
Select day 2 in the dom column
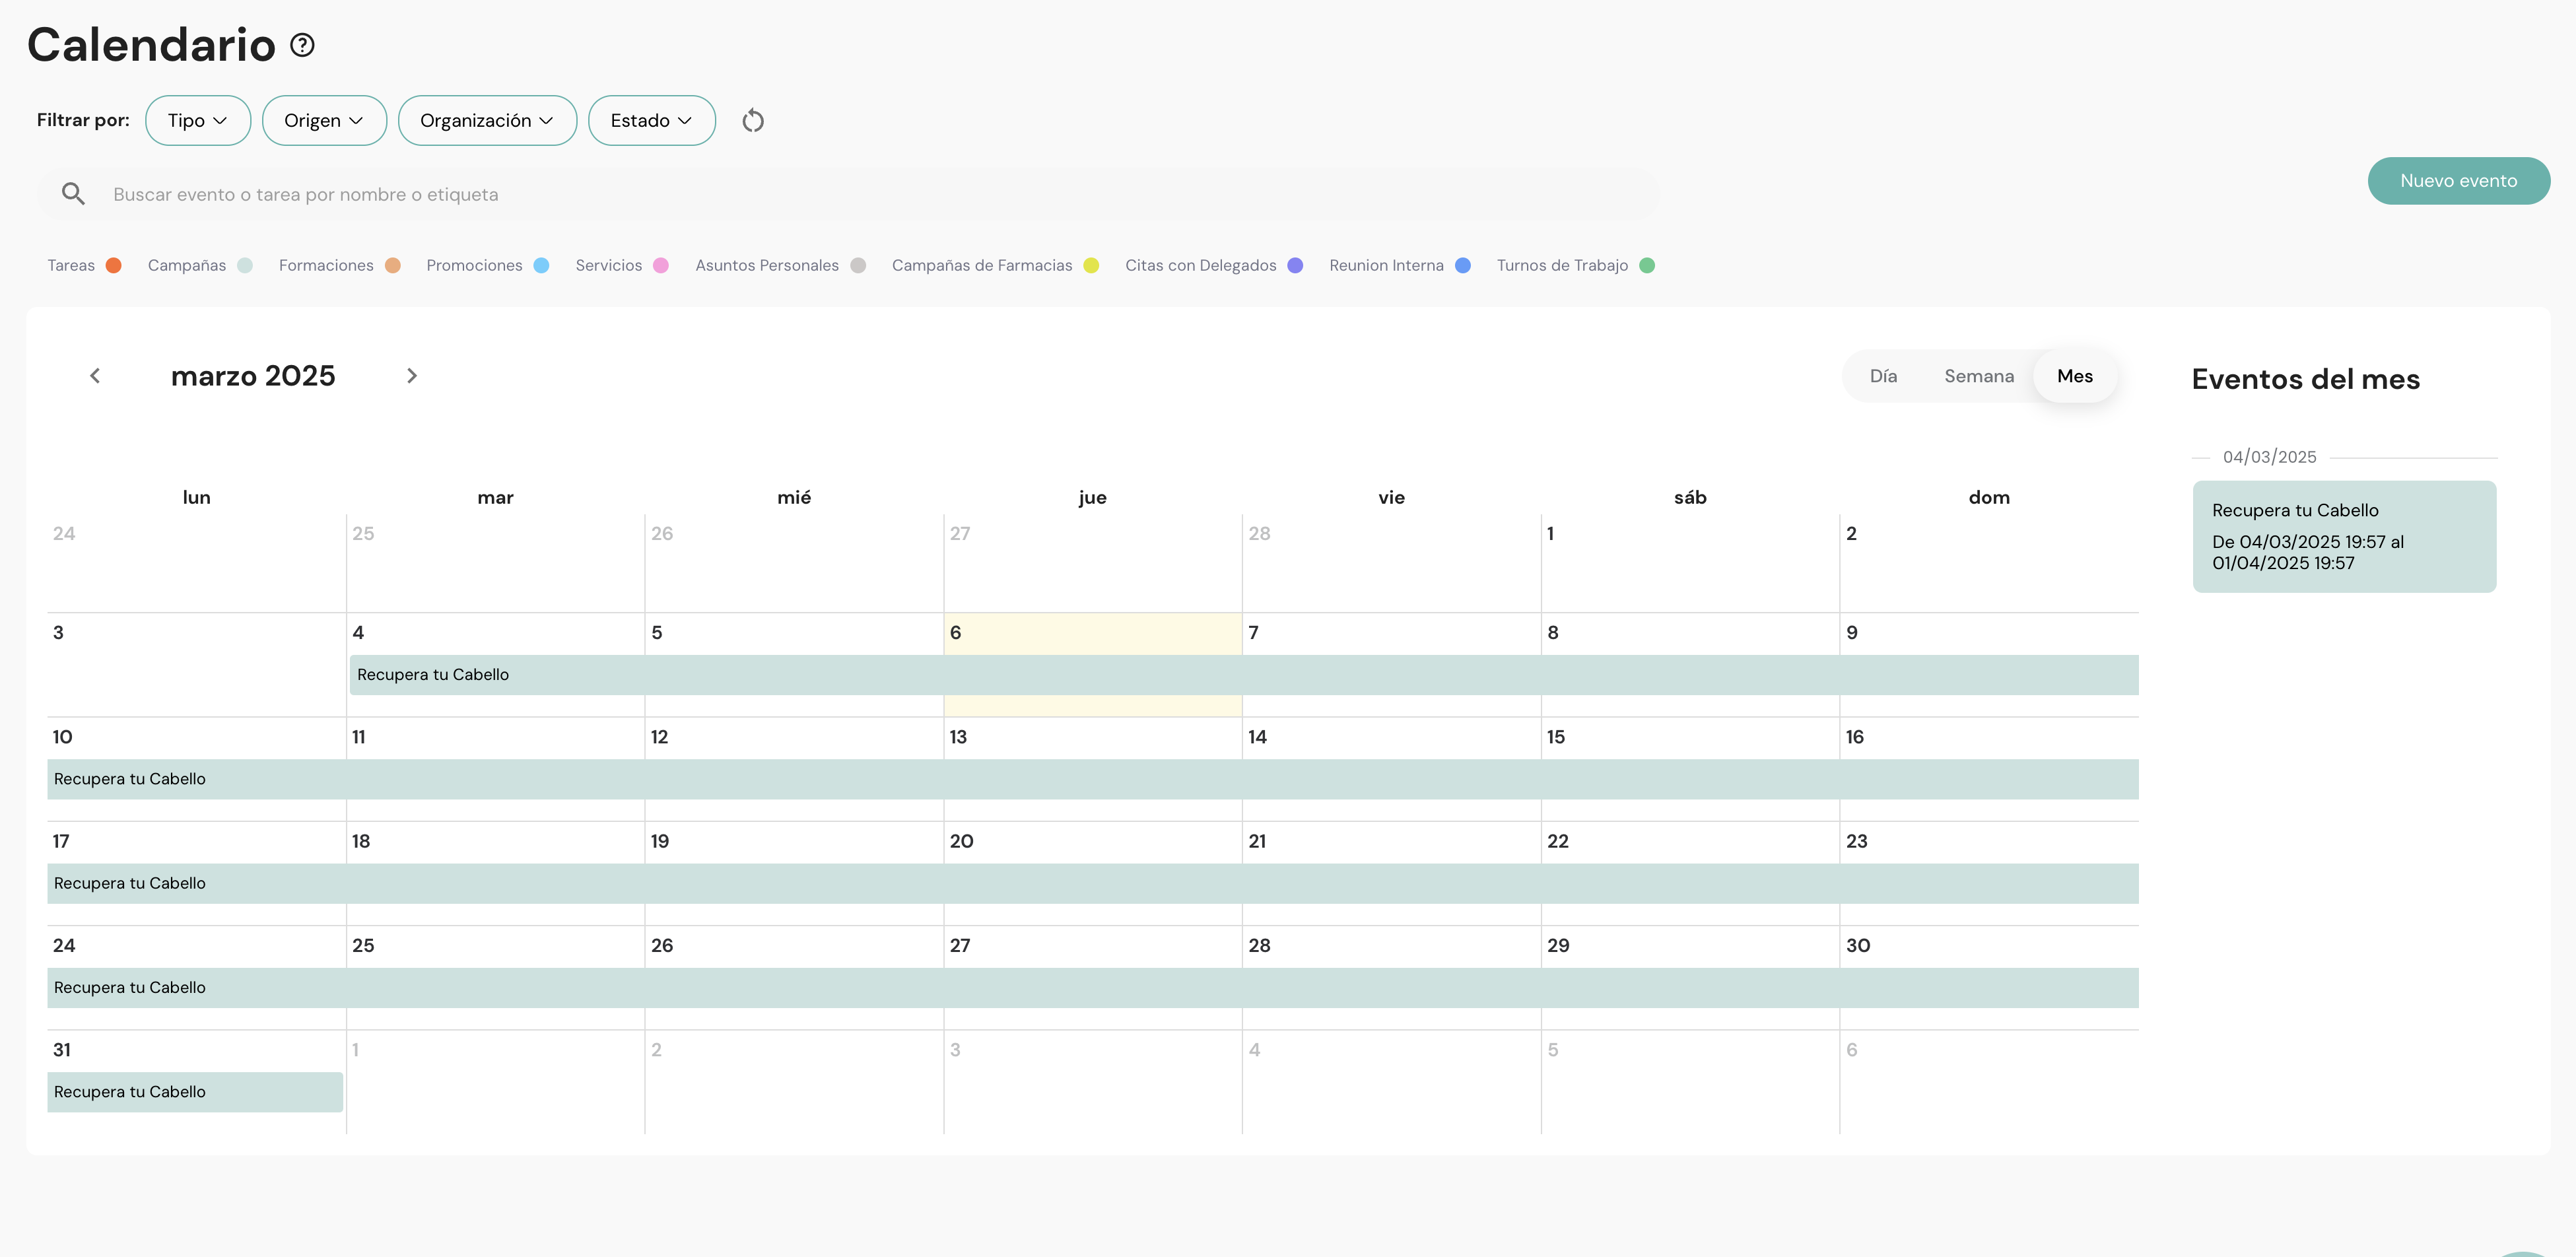(1851, 534)
